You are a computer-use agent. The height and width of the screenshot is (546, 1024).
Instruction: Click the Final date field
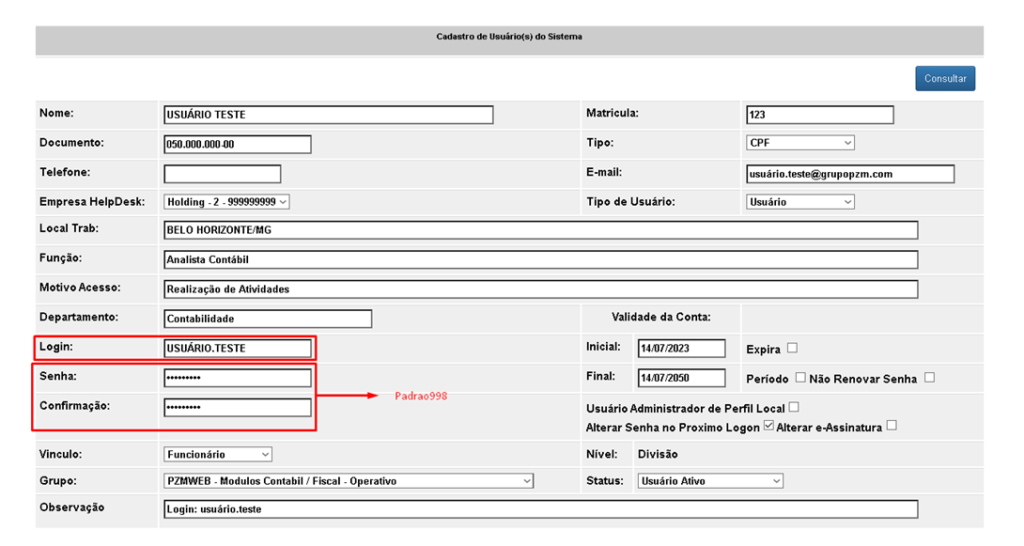tap(681, 377)
